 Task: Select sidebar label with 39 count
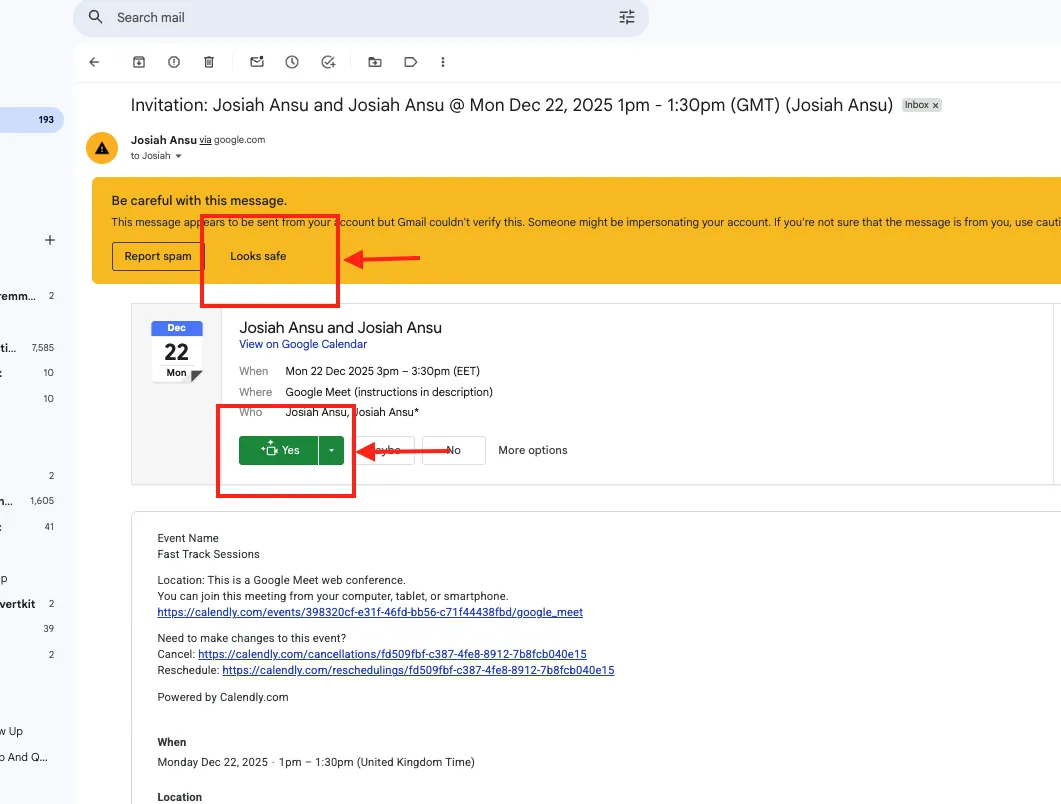(27, 629)
